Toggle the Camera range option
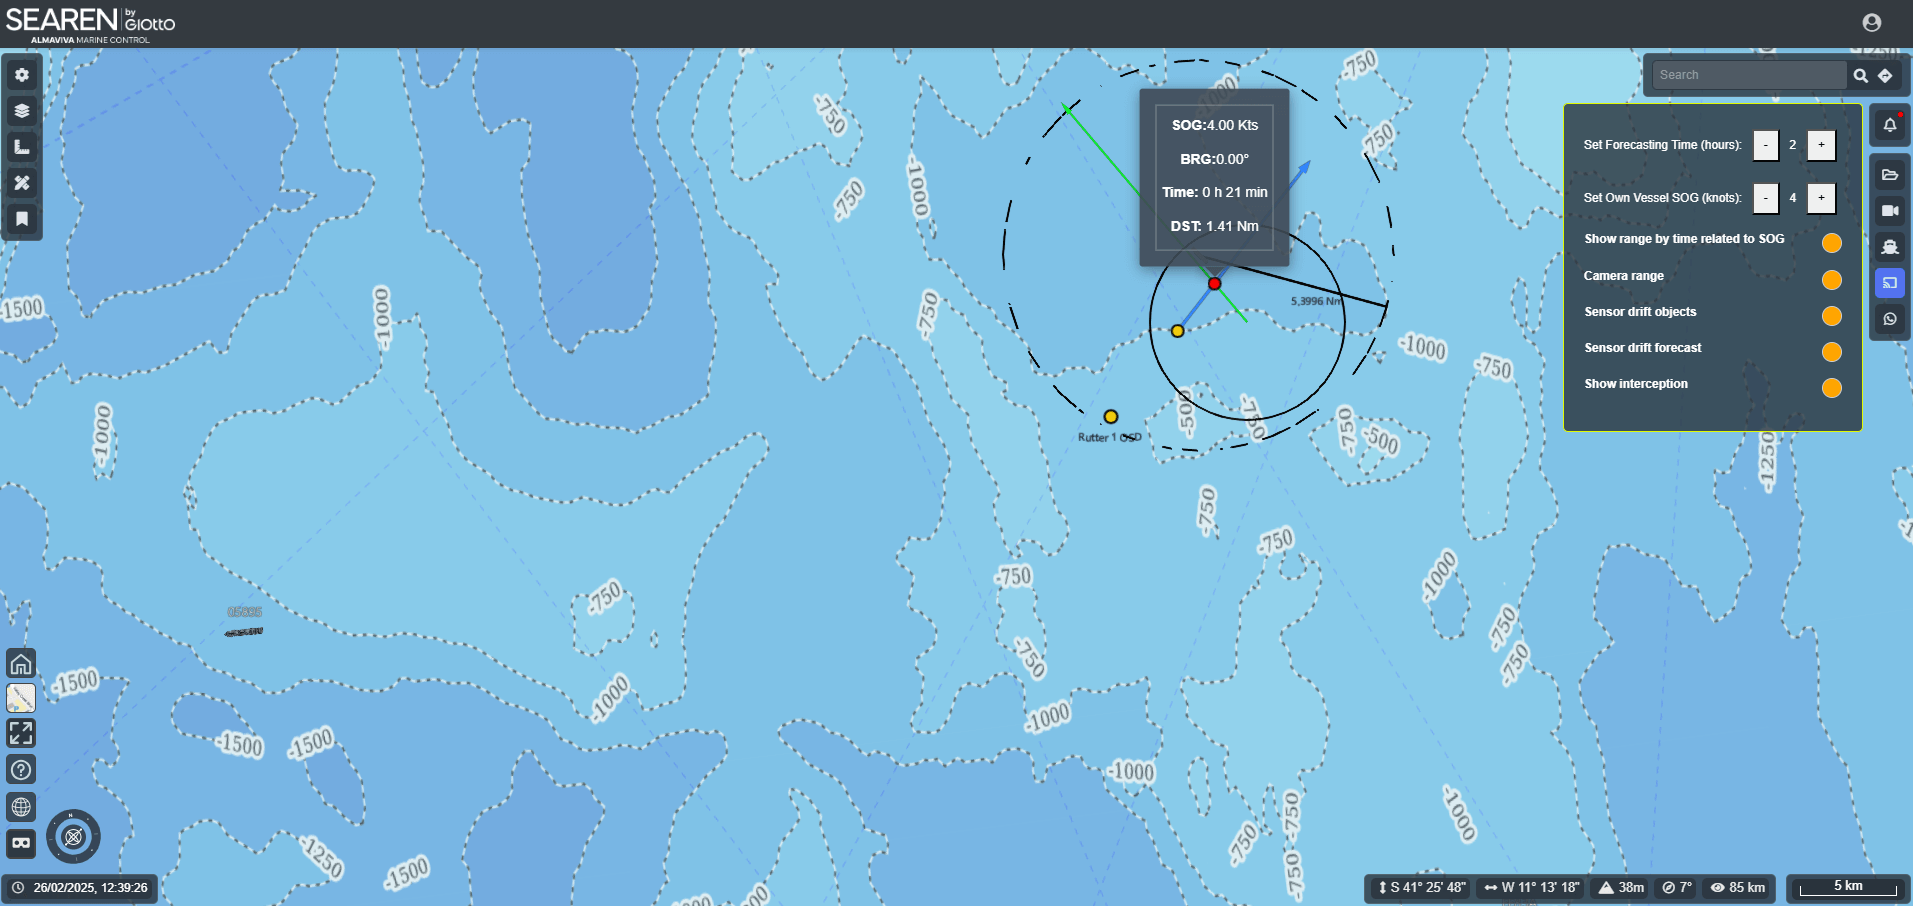The image size is (1913, 906). 1831,280
